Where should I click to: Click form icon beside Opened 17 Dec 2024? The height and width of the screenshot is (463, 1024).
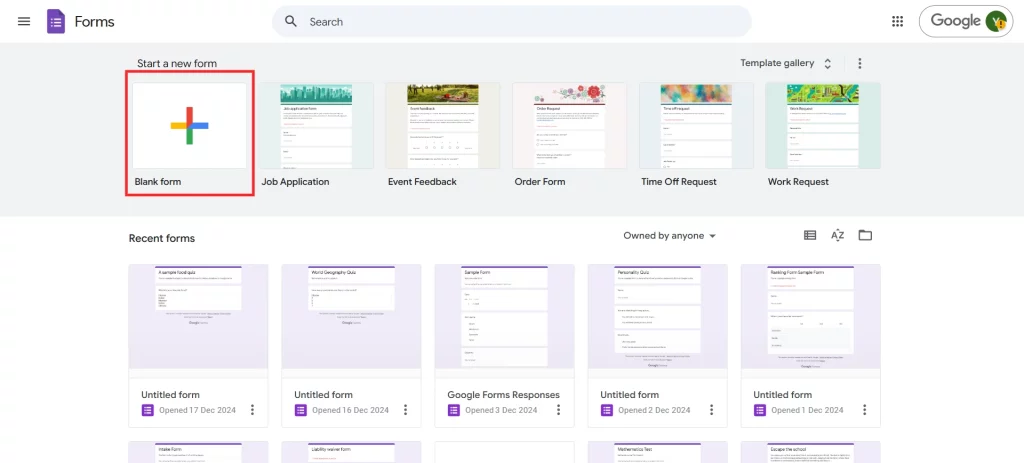pos(147,410)
